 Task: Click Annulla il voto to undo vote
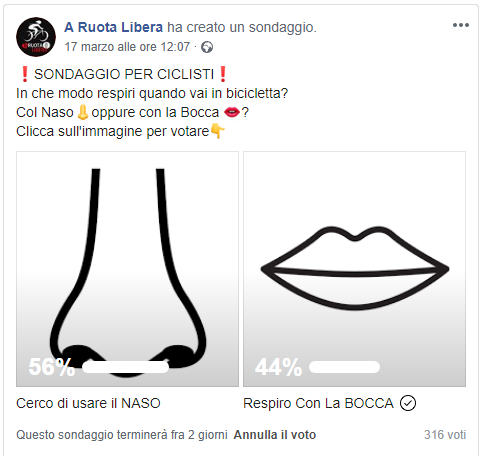[275, 435]
